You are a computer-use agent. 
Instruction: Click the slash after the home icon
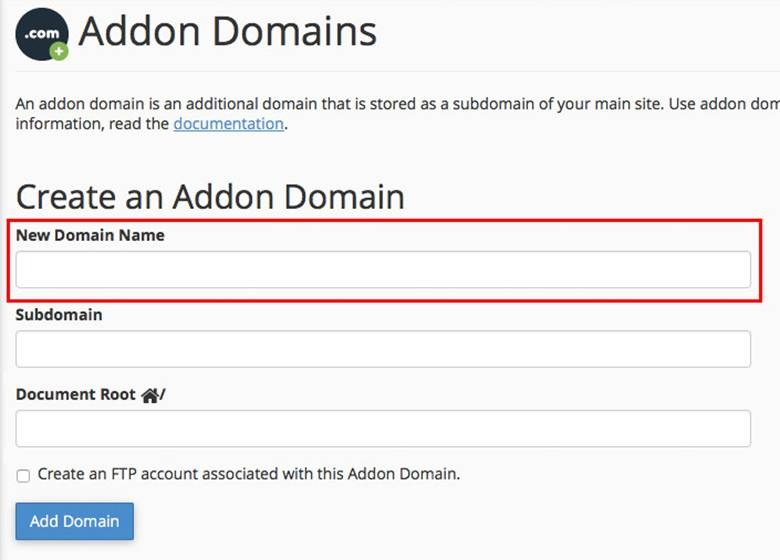tap(163, 395)
